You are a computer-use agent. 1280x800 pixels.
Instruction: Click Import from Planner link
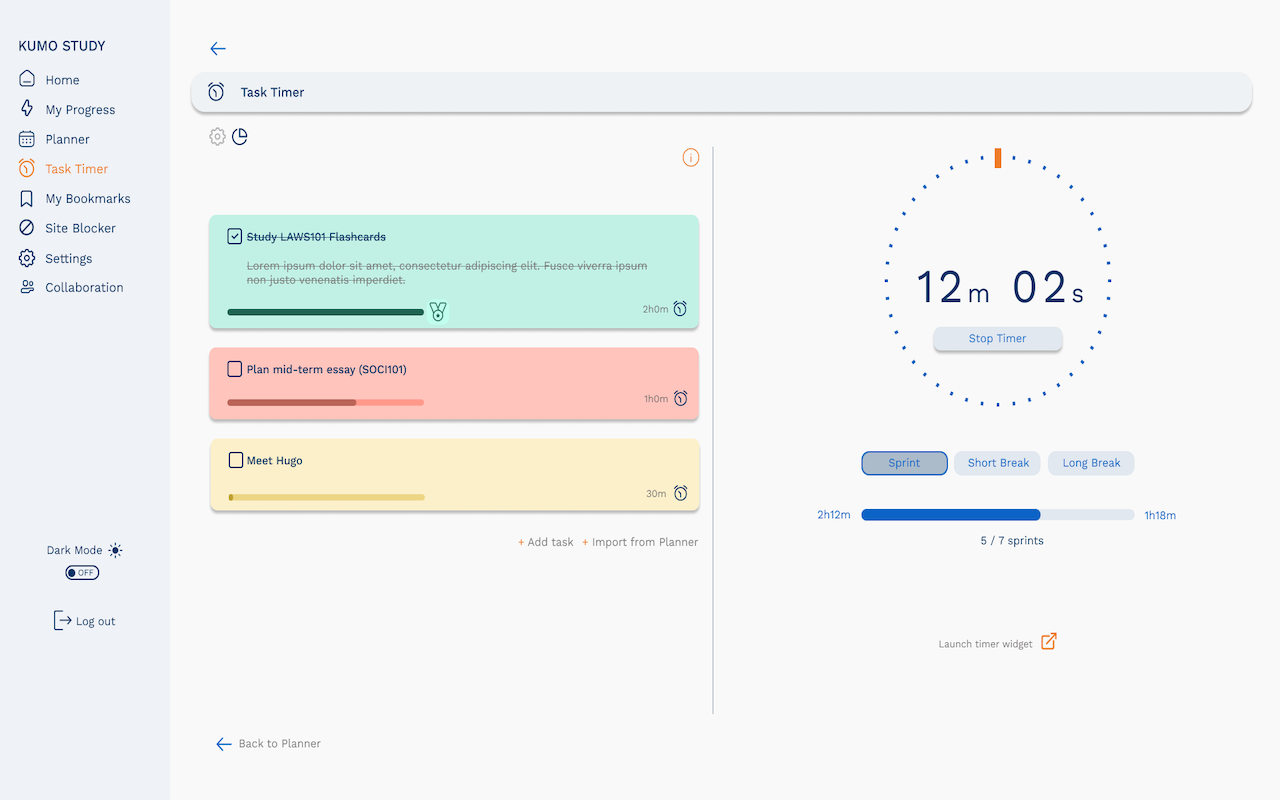[644, 542]
